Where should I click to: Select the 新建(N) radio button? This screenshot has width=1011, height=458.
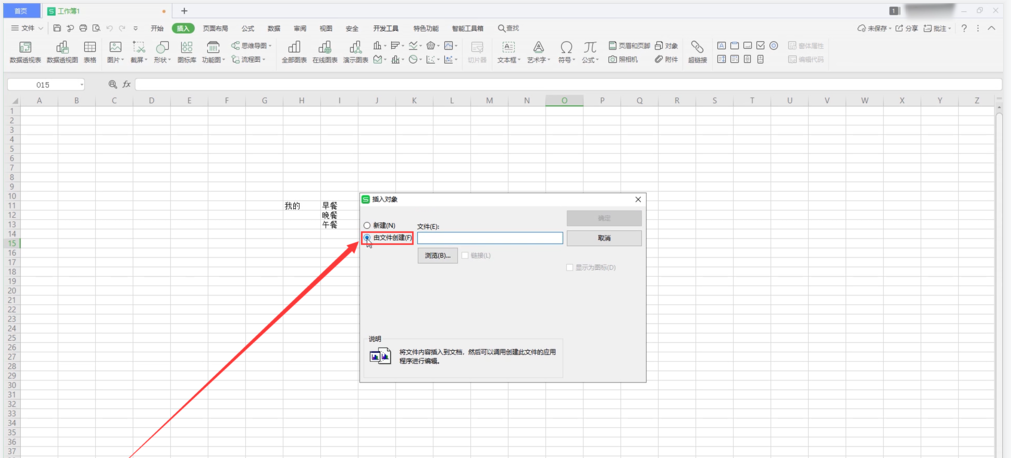[x=367, y=225]
